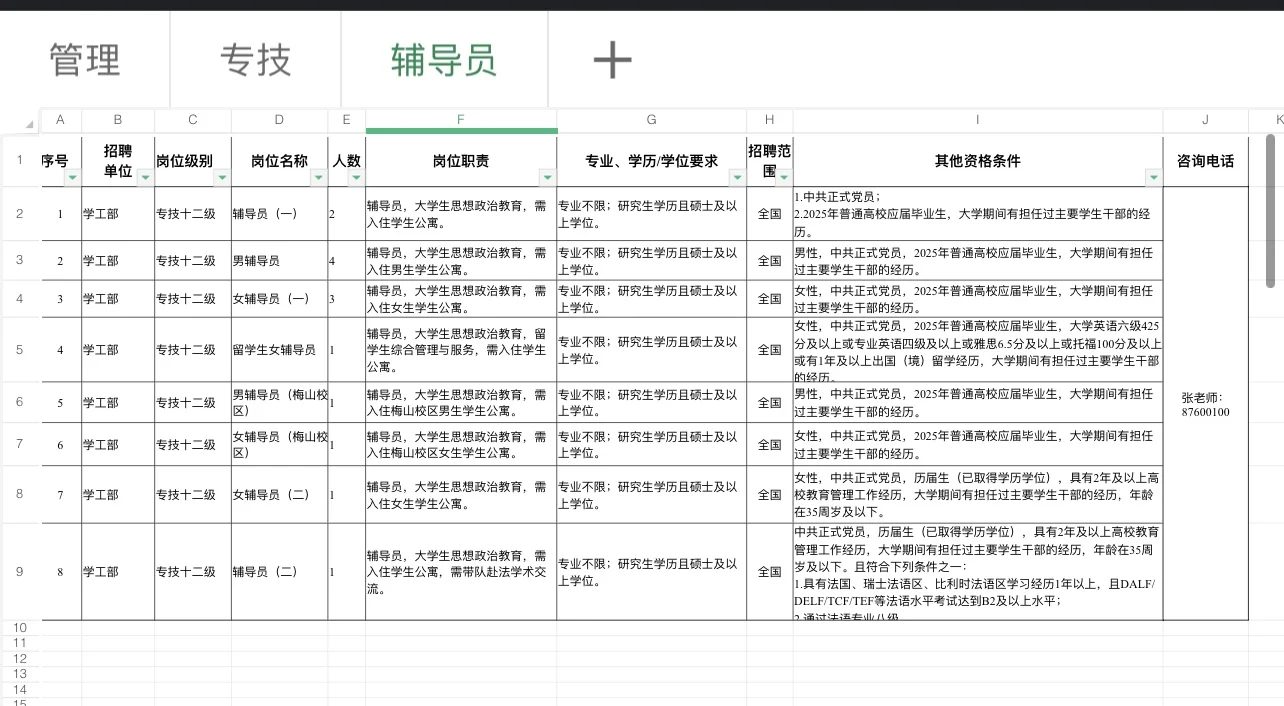
Task: Open the 序号 column filter dropdown
Action: pyautogui.click(x=72, y=178)
